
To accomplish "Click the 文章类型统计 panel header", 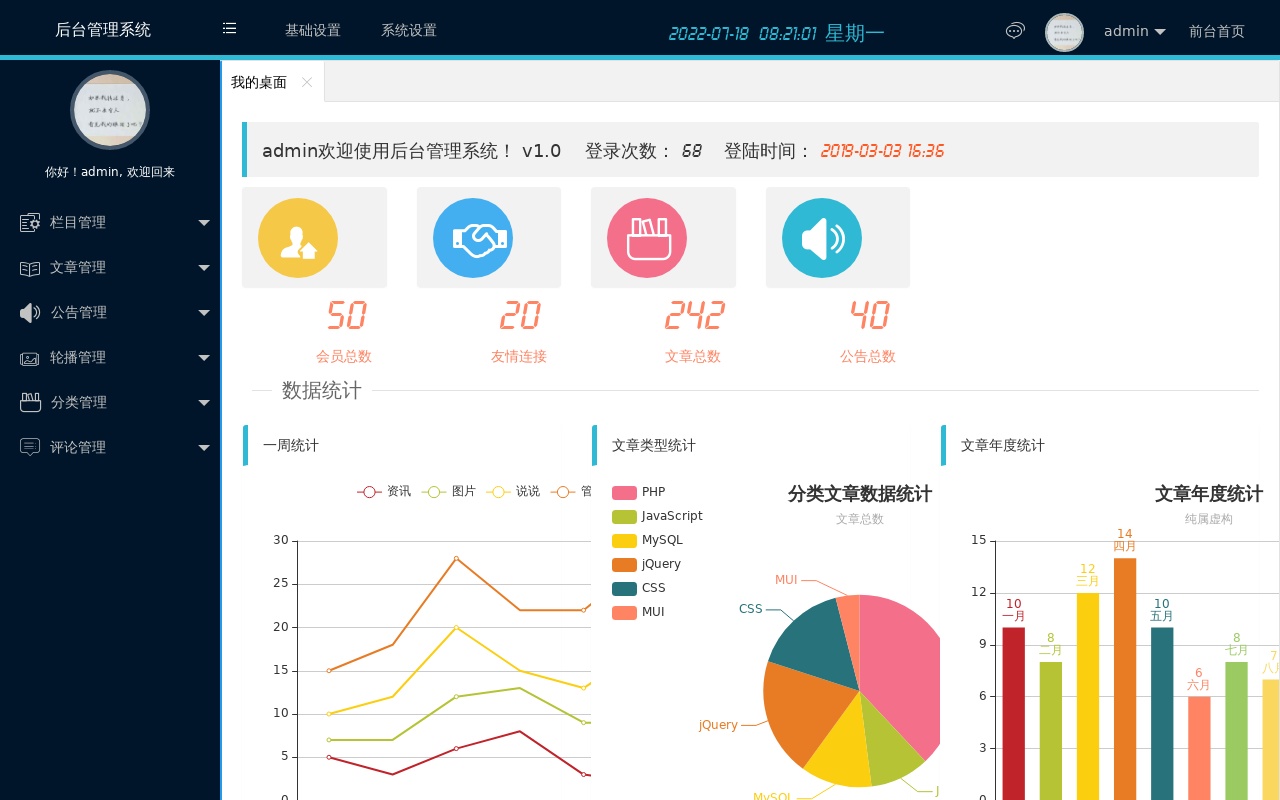I will [766, 445].
